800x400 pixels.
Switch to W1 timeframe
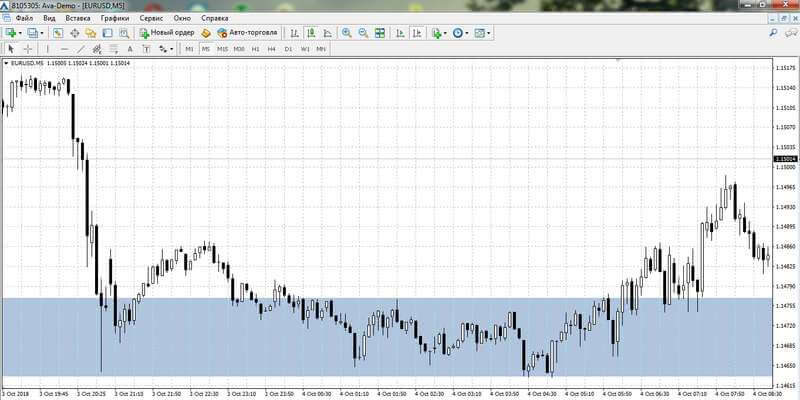pos(305,49)
